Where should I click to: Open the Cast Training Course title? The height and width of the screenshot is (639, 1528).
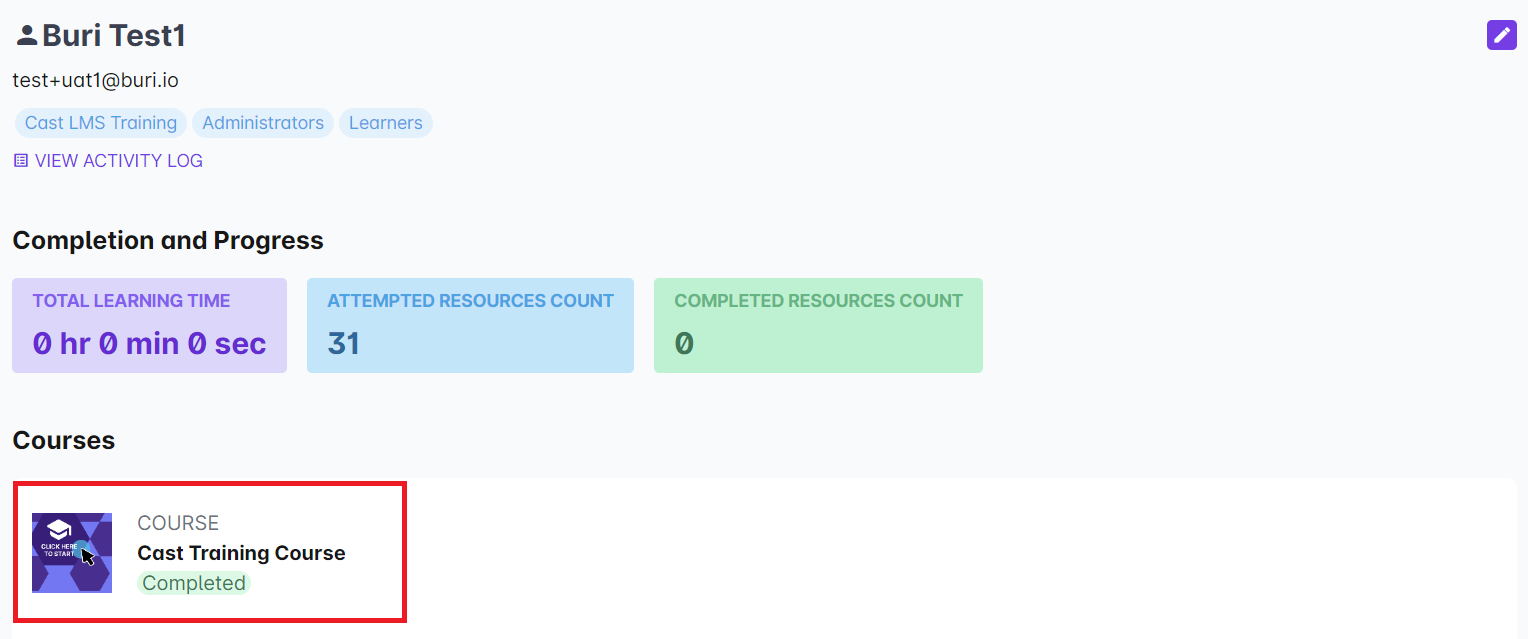[x=241, y=553]
